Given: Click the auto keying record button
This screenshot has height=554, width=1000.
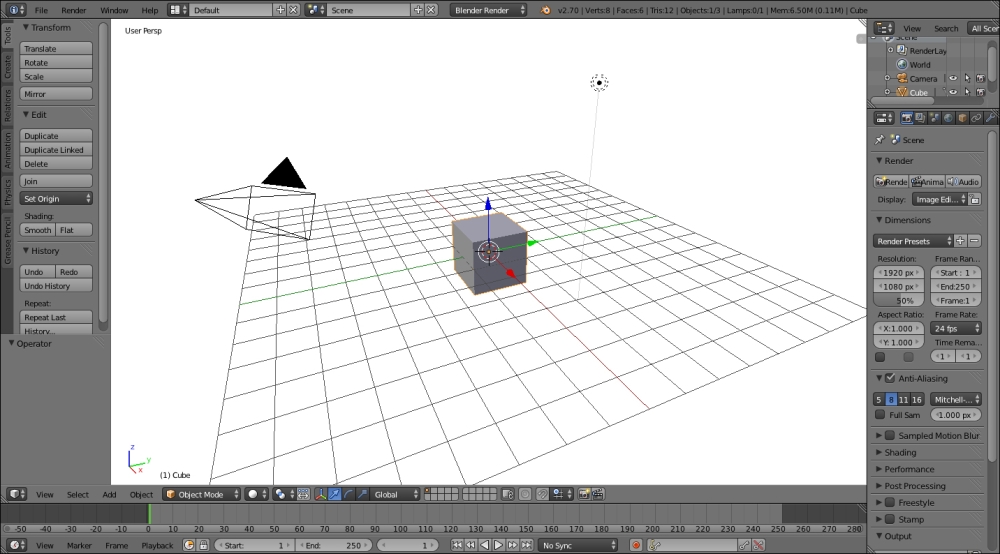Looking at the screenshot, I should 636,545.
